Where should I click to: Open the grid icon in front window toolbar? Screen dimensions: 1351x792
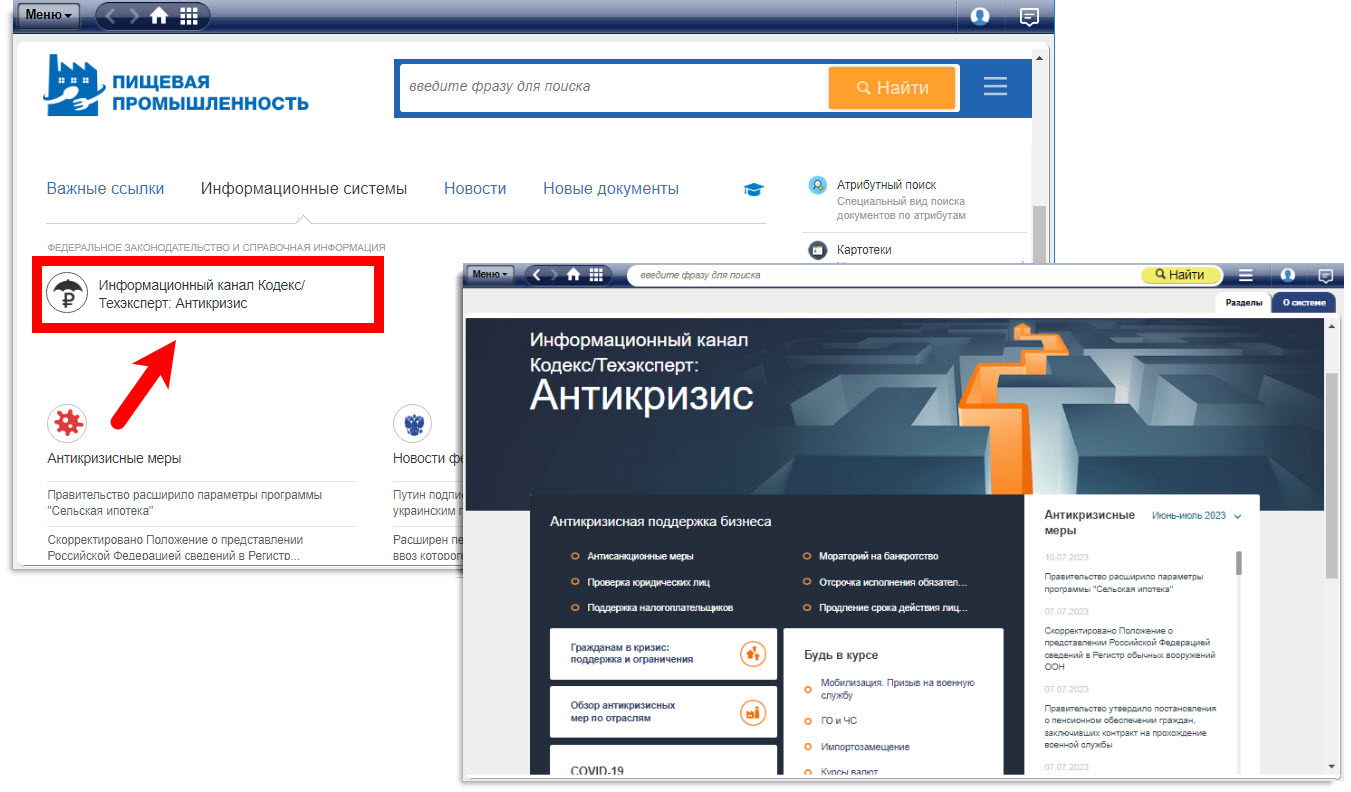tap(596, 275)
